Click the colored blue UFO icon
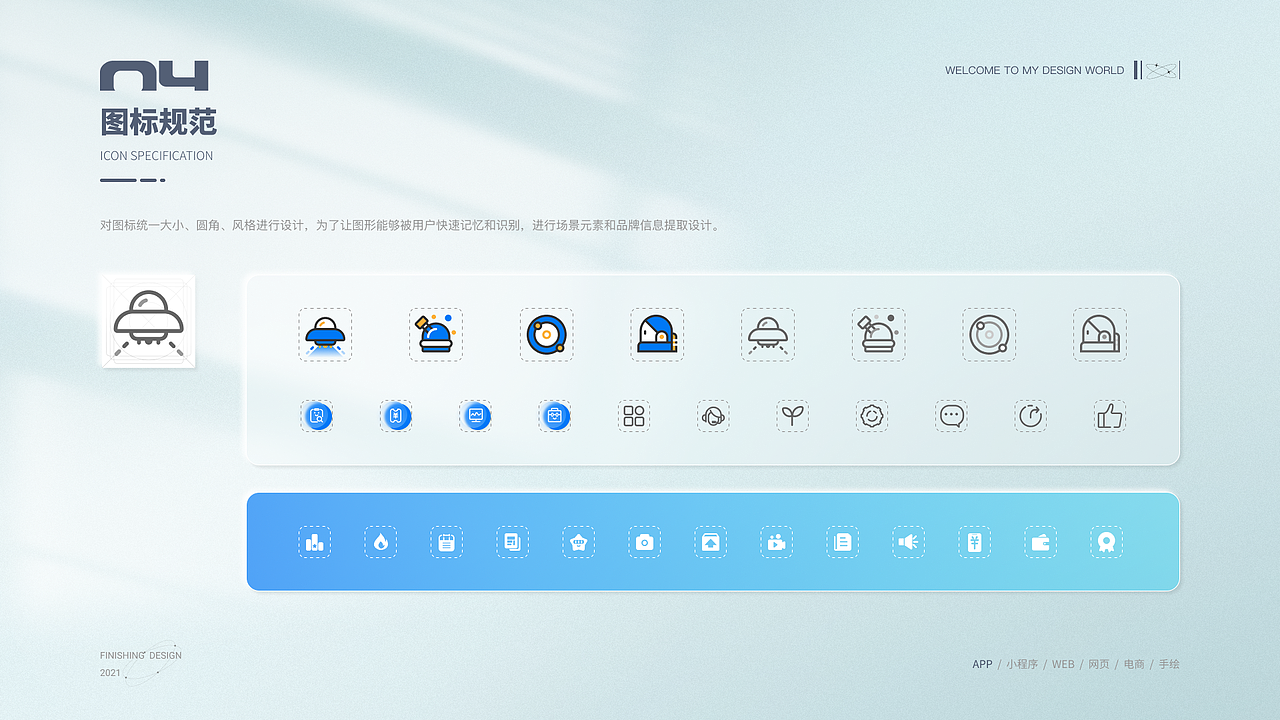 point(325,334)
